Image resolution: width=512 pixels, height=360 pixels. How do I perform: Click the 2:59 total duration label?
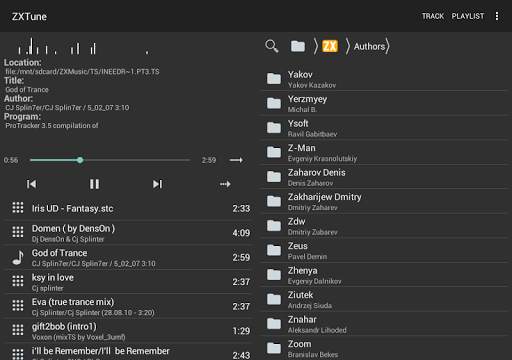pyautogui.click(x=209, y=160)
